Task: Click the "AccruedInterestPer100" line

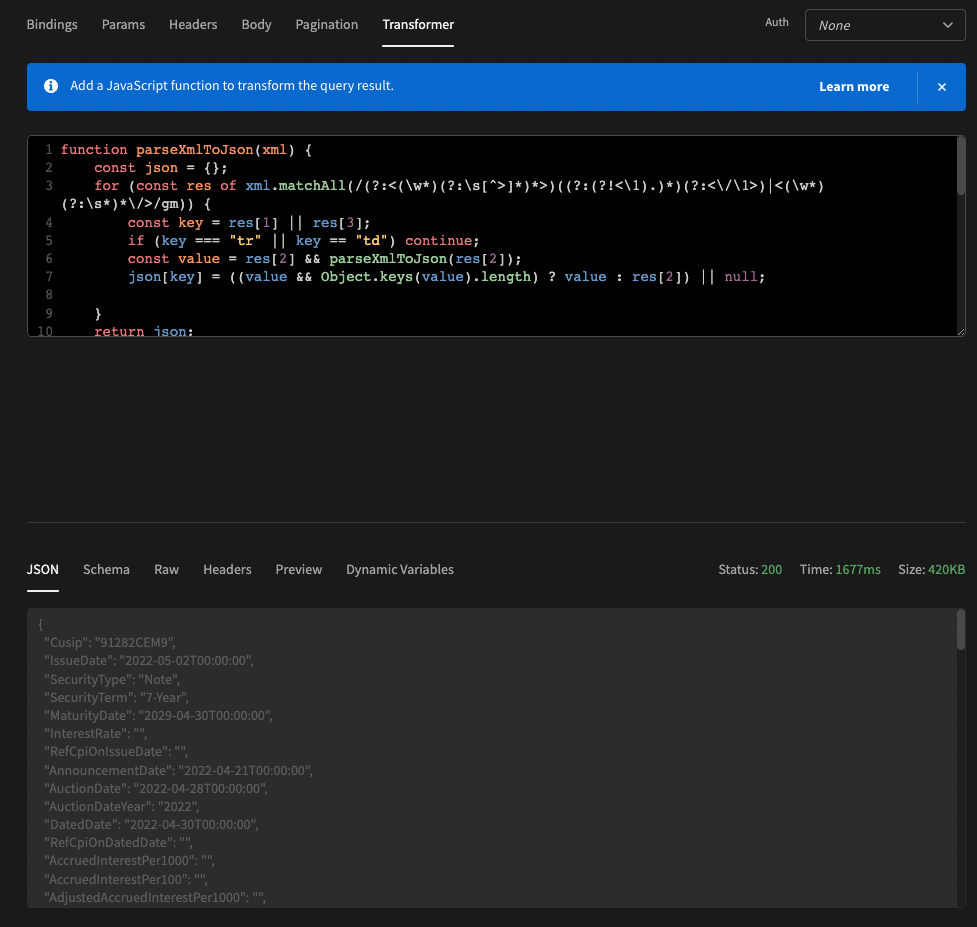Action: (126, 879)
